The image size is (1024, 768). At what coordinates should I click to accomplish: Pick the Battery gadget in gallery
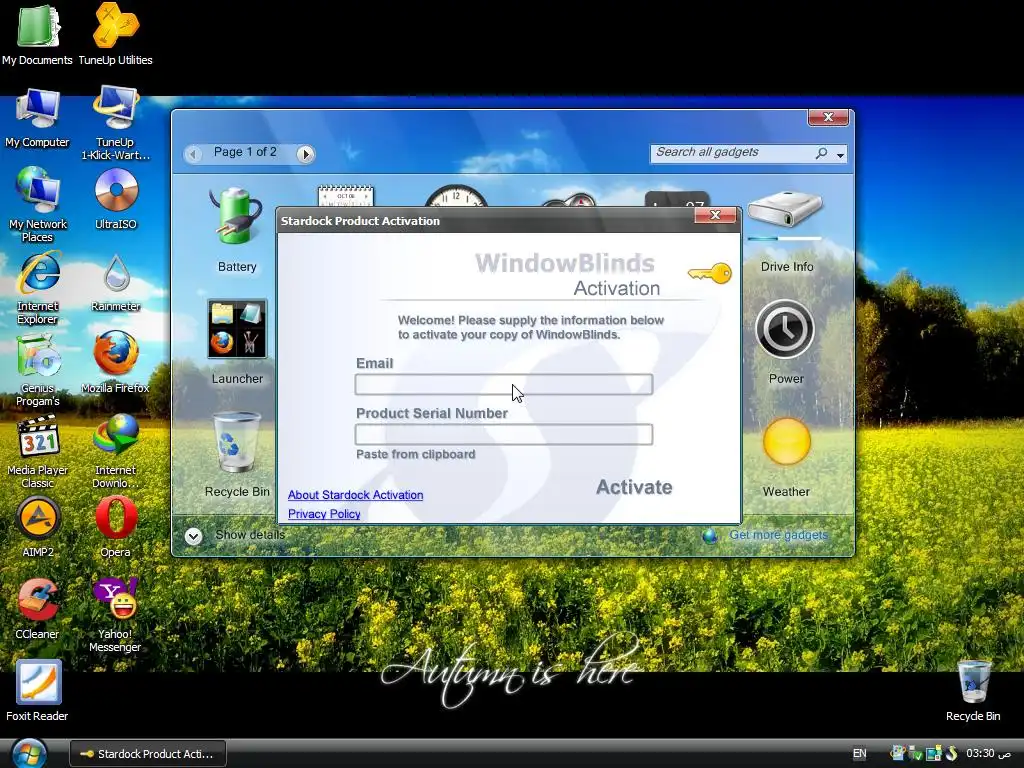click(x=236, y=230)
